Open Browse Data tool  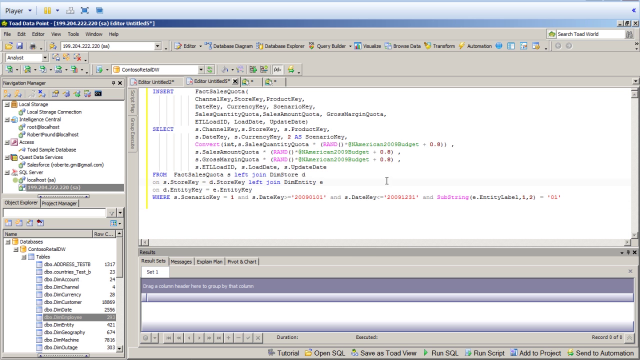(402, 46)
